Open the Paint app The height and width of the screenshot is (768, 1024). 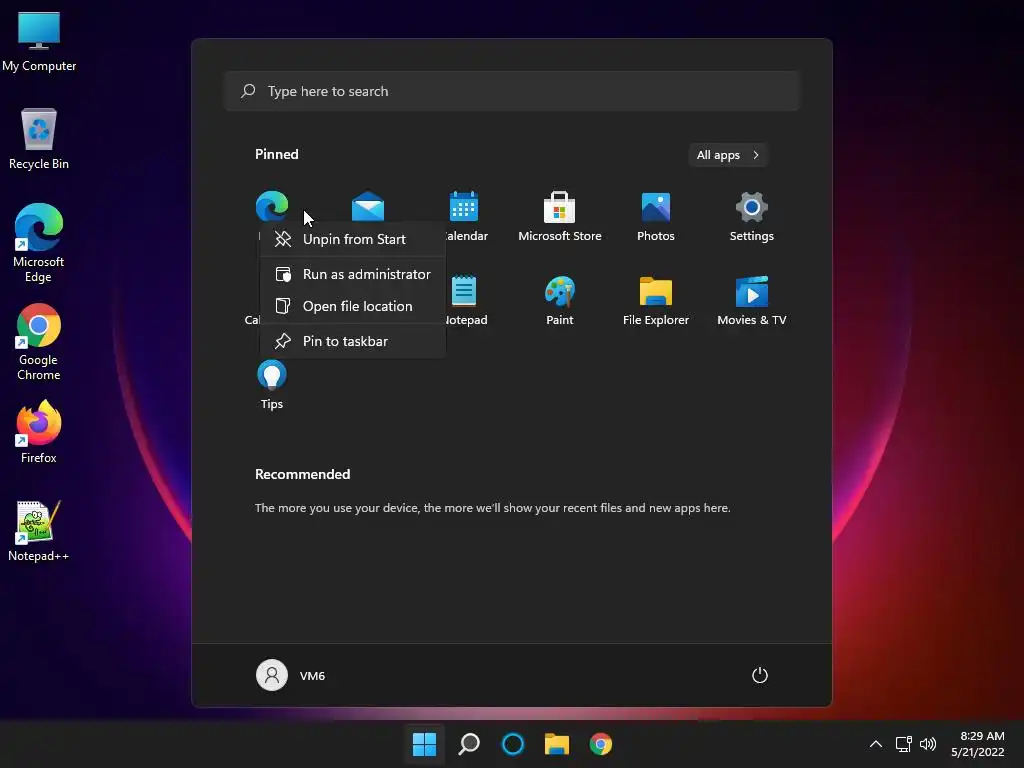click(560, 300)
